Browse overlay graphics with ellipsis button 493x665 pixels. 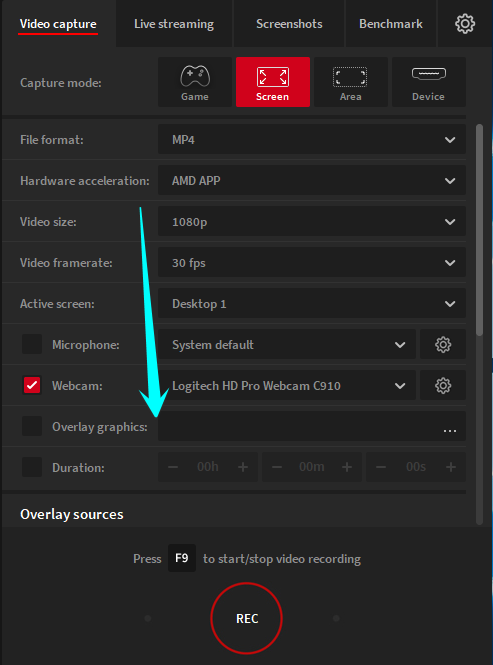point(450,430)
